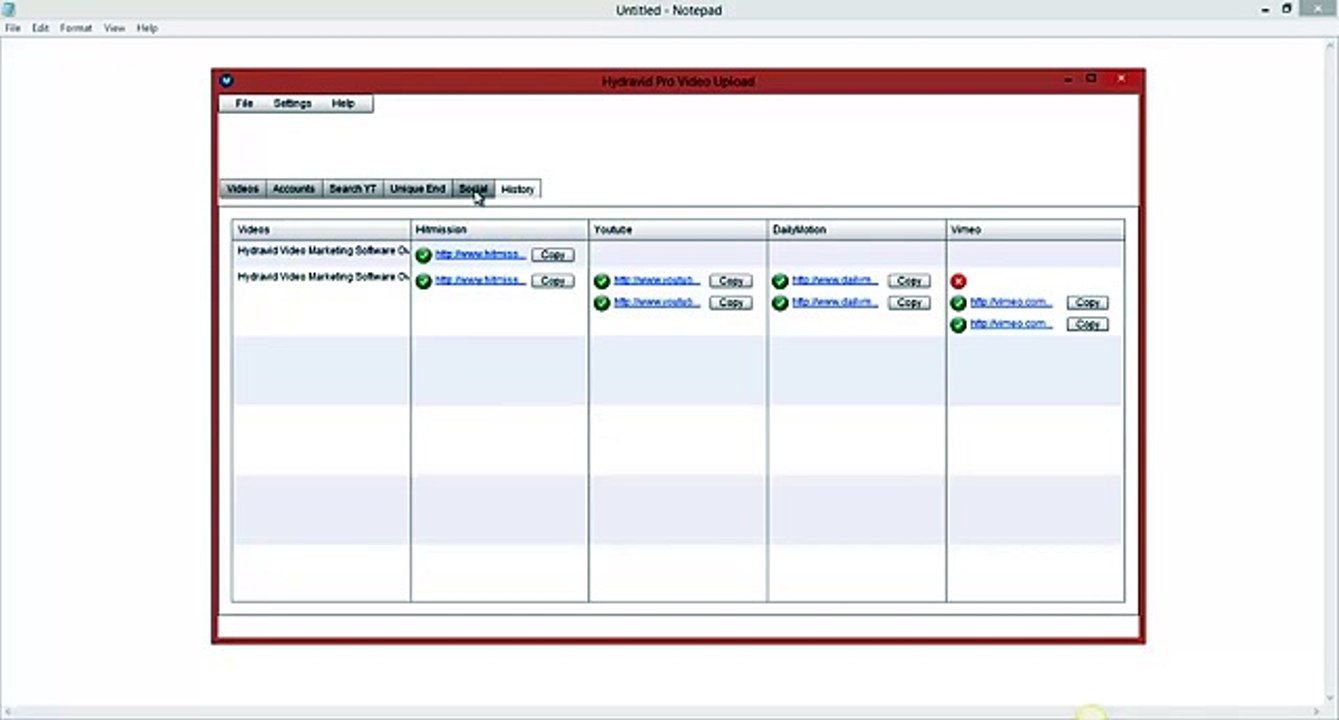Click the Youtube column header
The height and width of the screenshot is (720, 1339).
[x=678, y=230]
